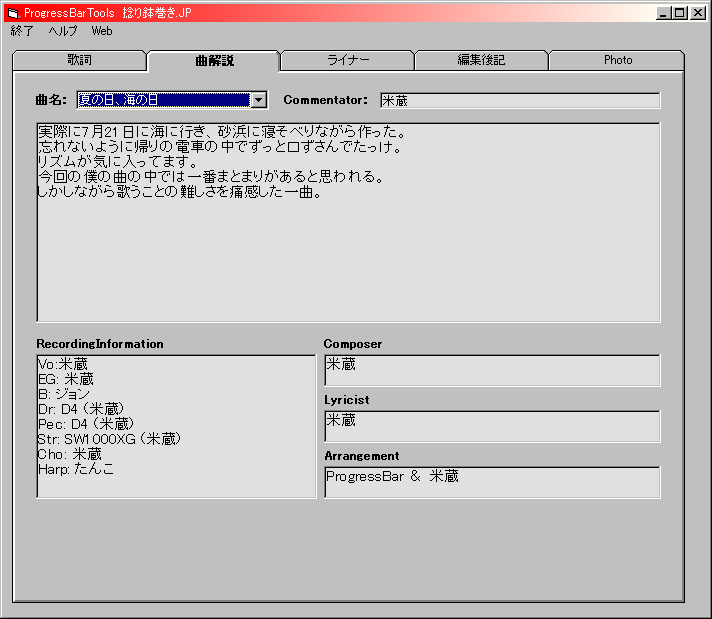Click the 'Dr: D4（米蔵）' line
Viewport: 712px width, 619px height.
[x=81, y=409]
